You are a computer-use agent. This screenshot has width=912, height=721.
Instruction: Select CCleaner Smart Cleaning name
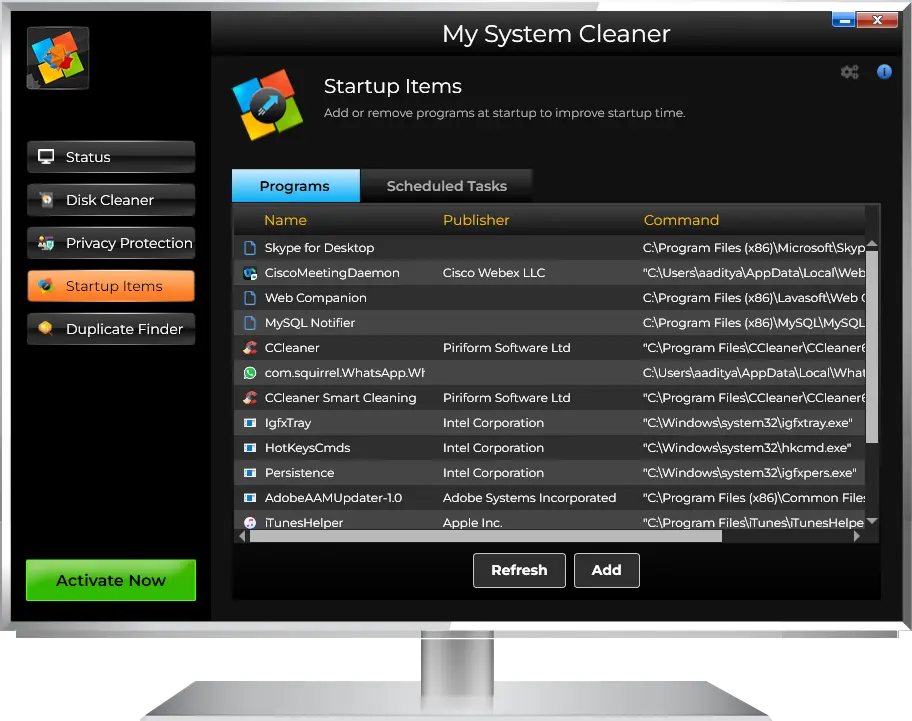341,398
